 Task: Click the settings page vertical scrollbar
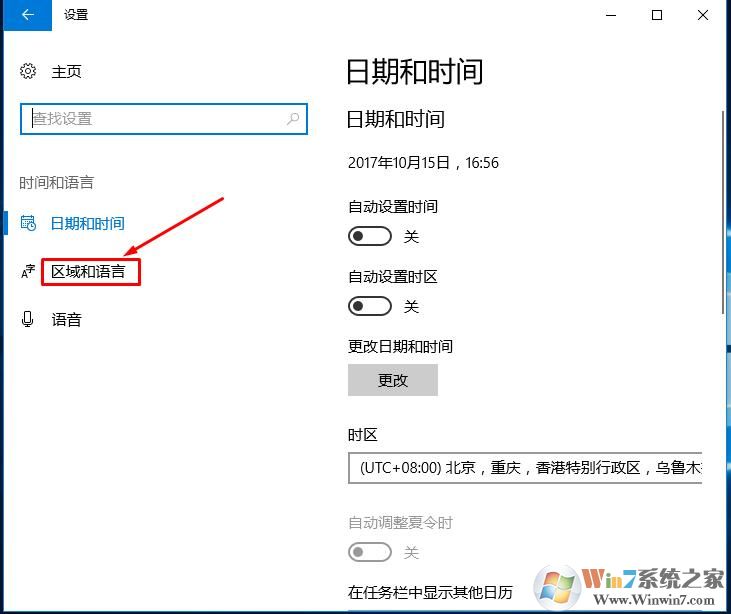[723, 212]
